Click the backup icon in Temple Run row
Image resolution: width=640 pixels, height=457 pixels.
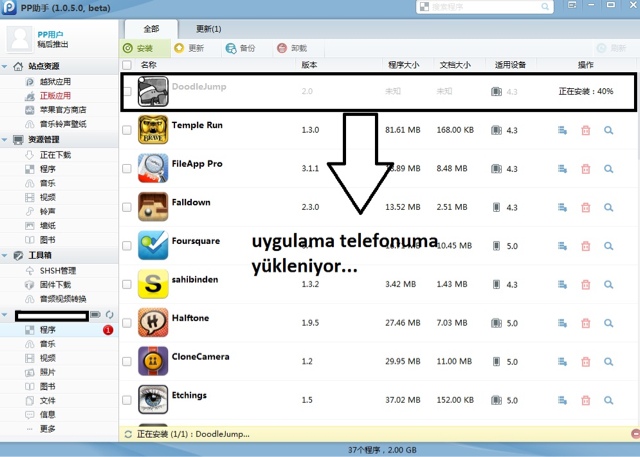pos(562,130)
